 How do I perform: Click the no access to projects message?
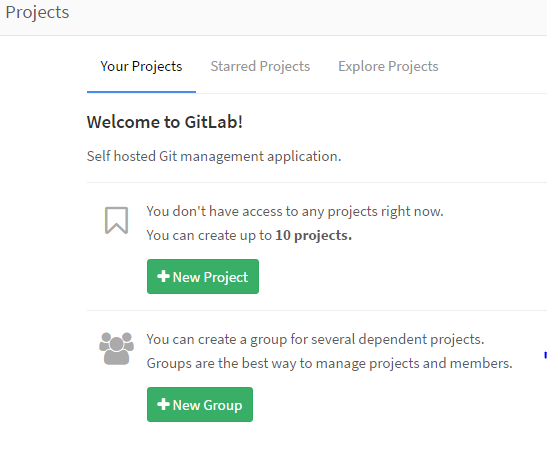pyautogui.click(x=295, y=211)
